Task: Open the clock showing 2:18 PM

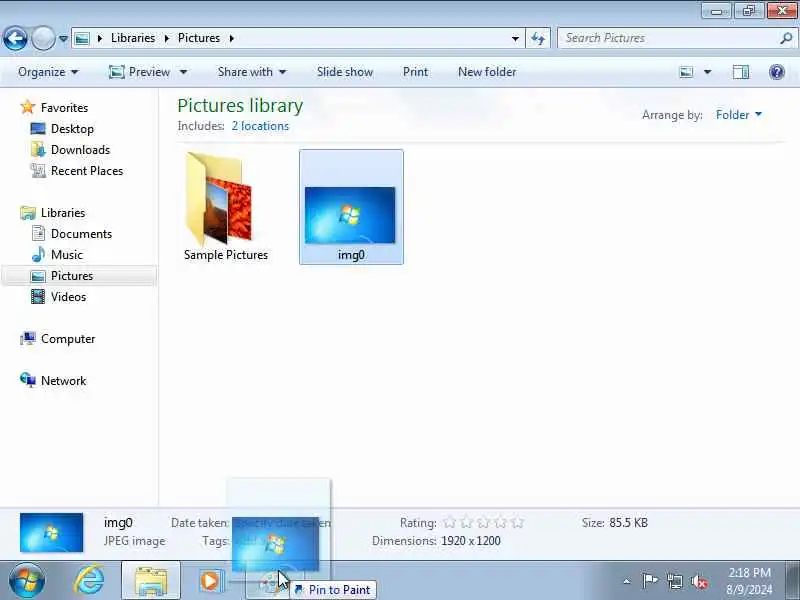Action: [749, 581]
